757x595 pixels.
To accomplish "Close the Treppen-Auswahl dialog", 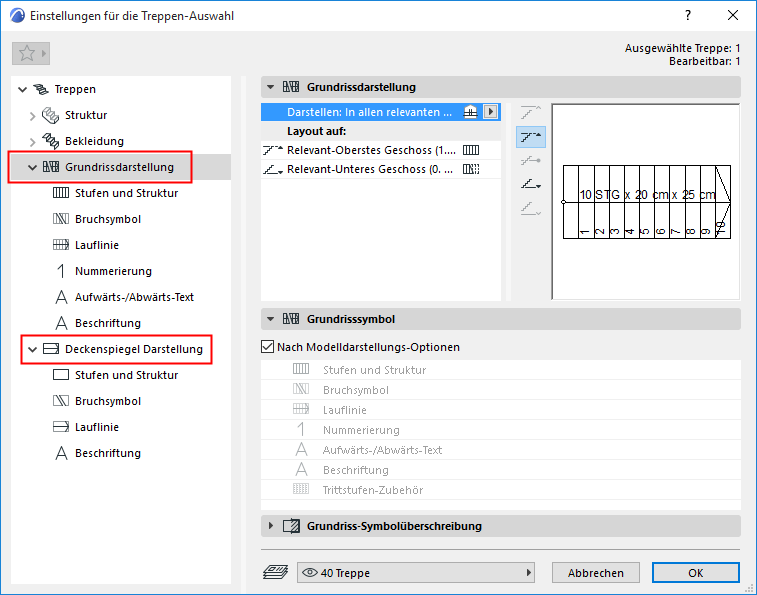I will (732, 15).
